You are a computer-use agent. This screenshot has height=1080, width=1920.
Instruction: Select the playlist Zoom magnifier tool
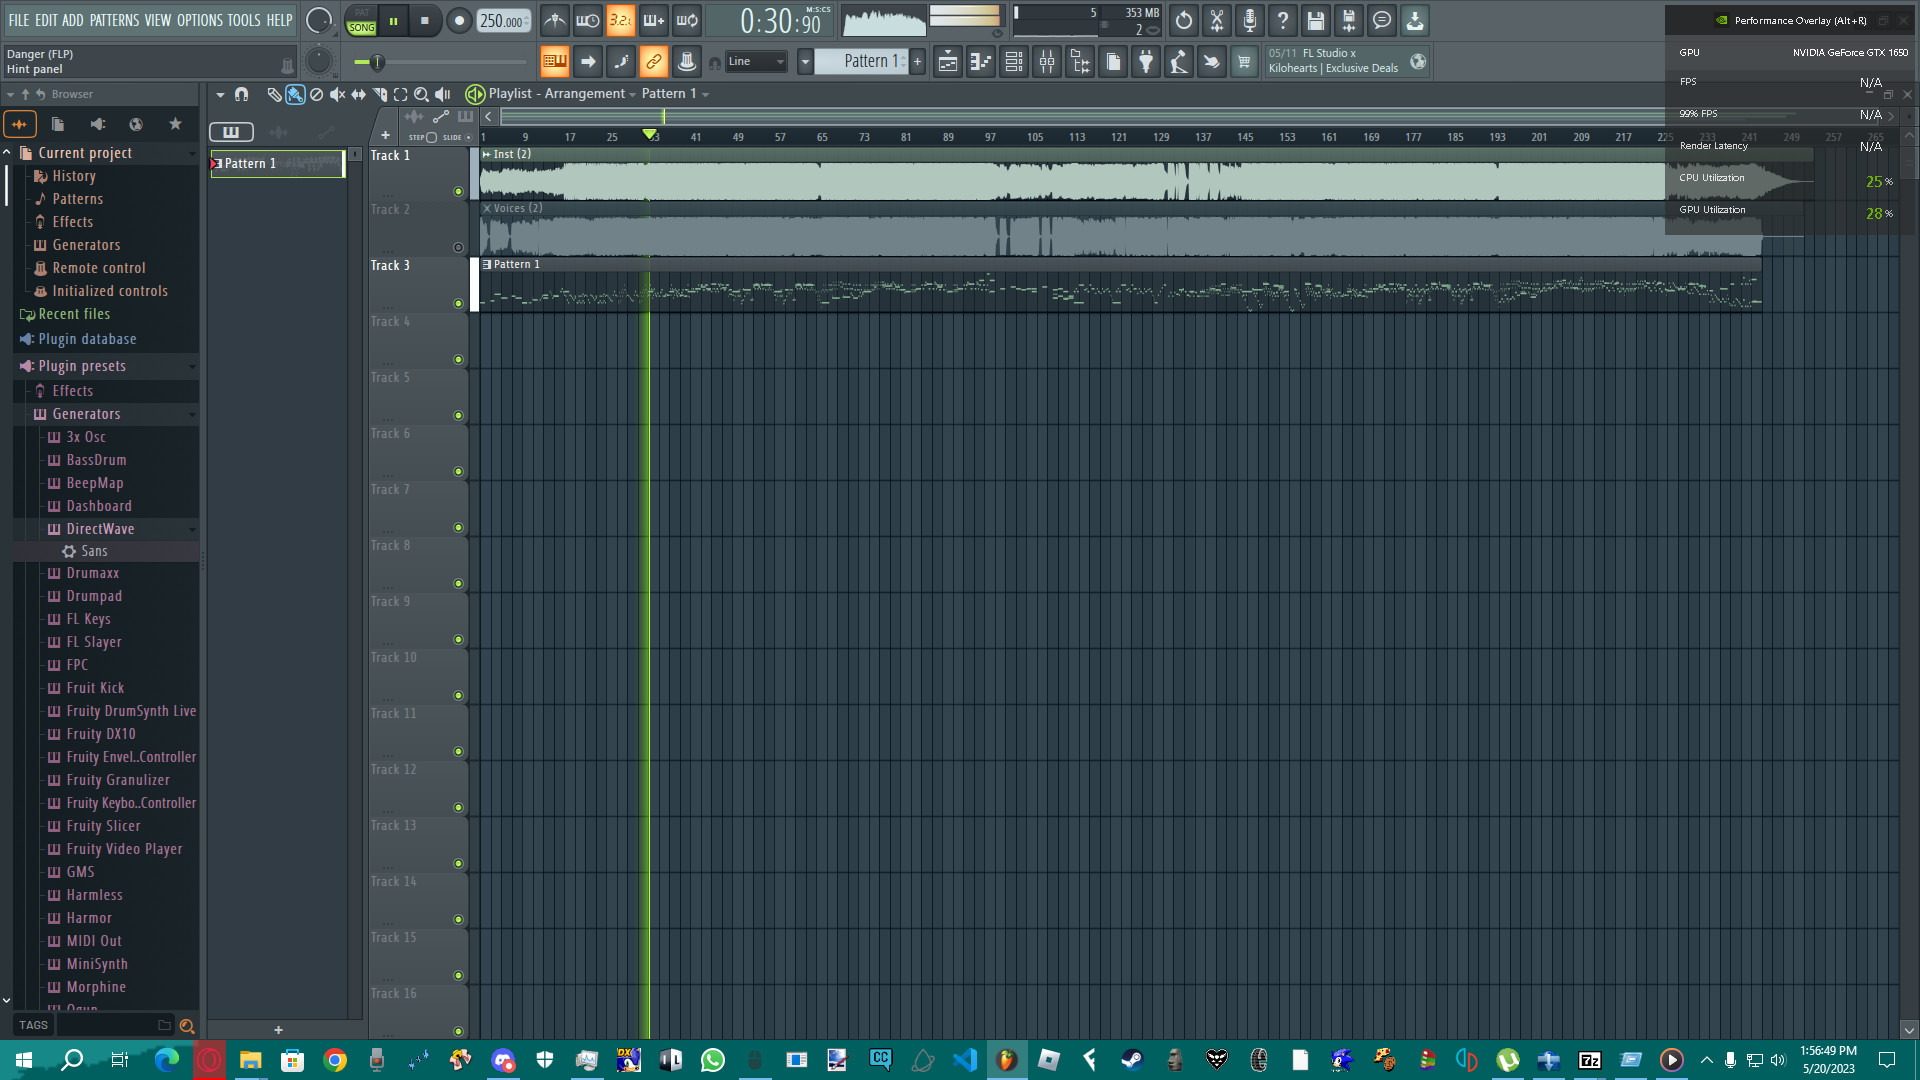click(421, 94)
